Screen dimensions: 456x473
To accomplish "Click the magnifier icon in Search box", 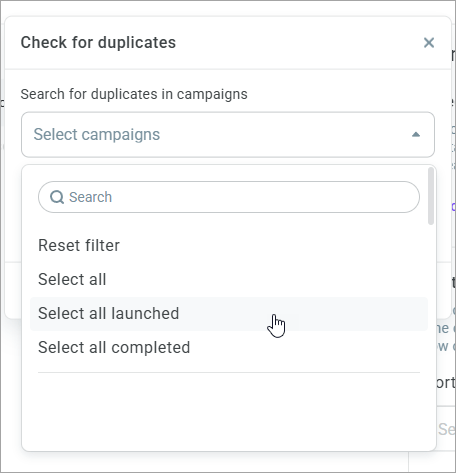I will coord(57,197).
